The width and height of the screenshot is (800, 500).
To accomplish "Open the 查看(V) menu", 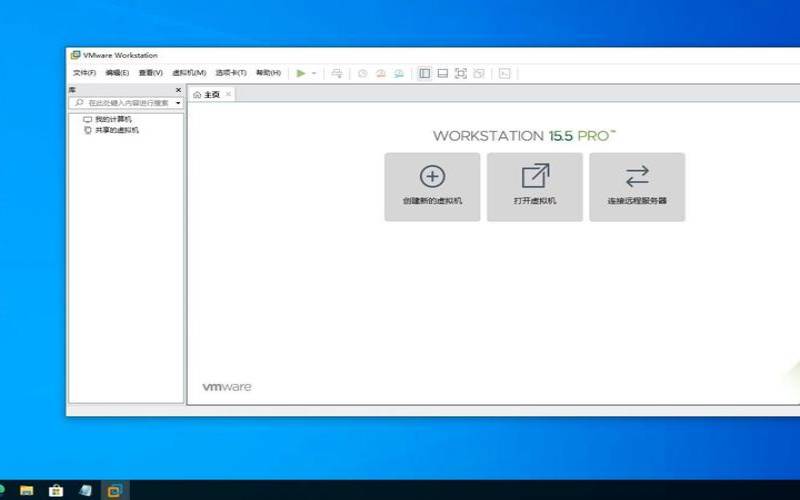I will tap(151, 73).
